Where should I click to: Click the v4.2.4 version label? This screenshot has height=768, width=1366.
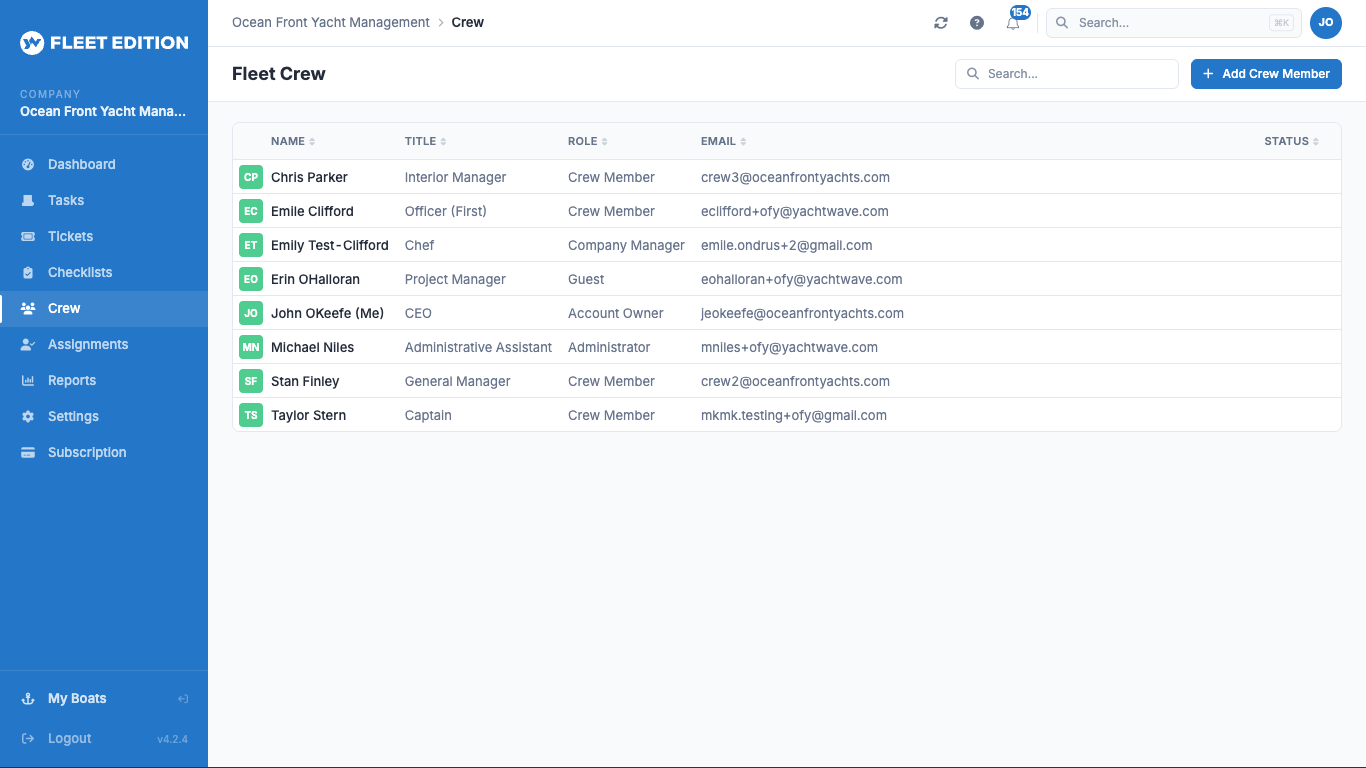tap(172, 739)
